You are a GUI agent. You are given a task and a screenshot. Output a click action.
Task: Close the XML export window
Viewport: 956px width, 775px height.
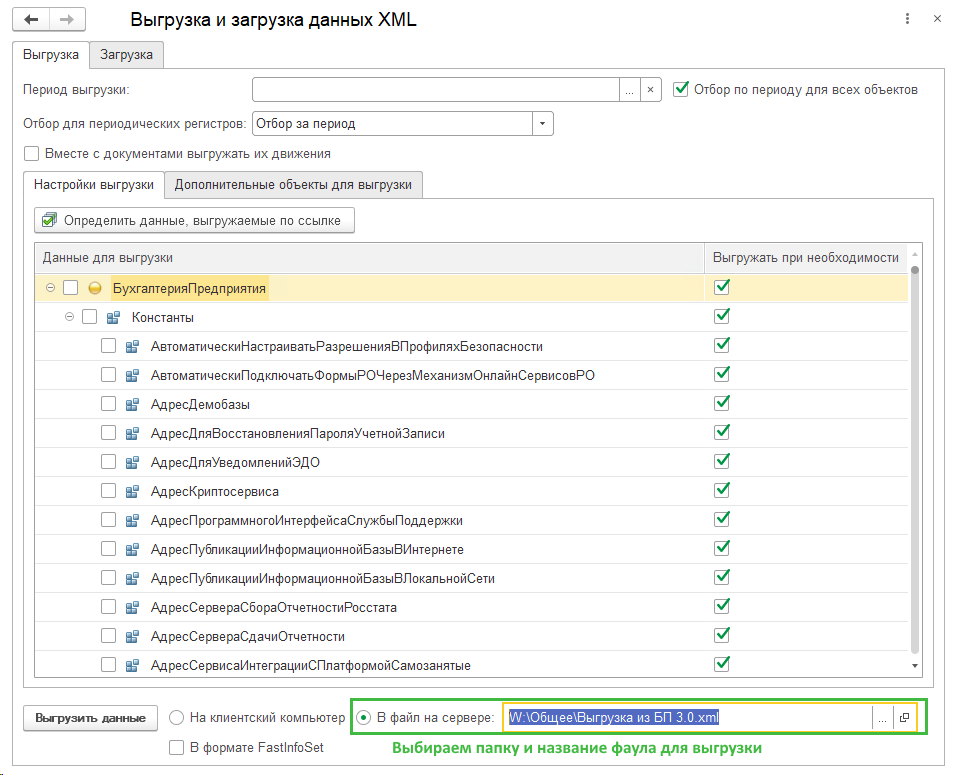click(938, 19)
